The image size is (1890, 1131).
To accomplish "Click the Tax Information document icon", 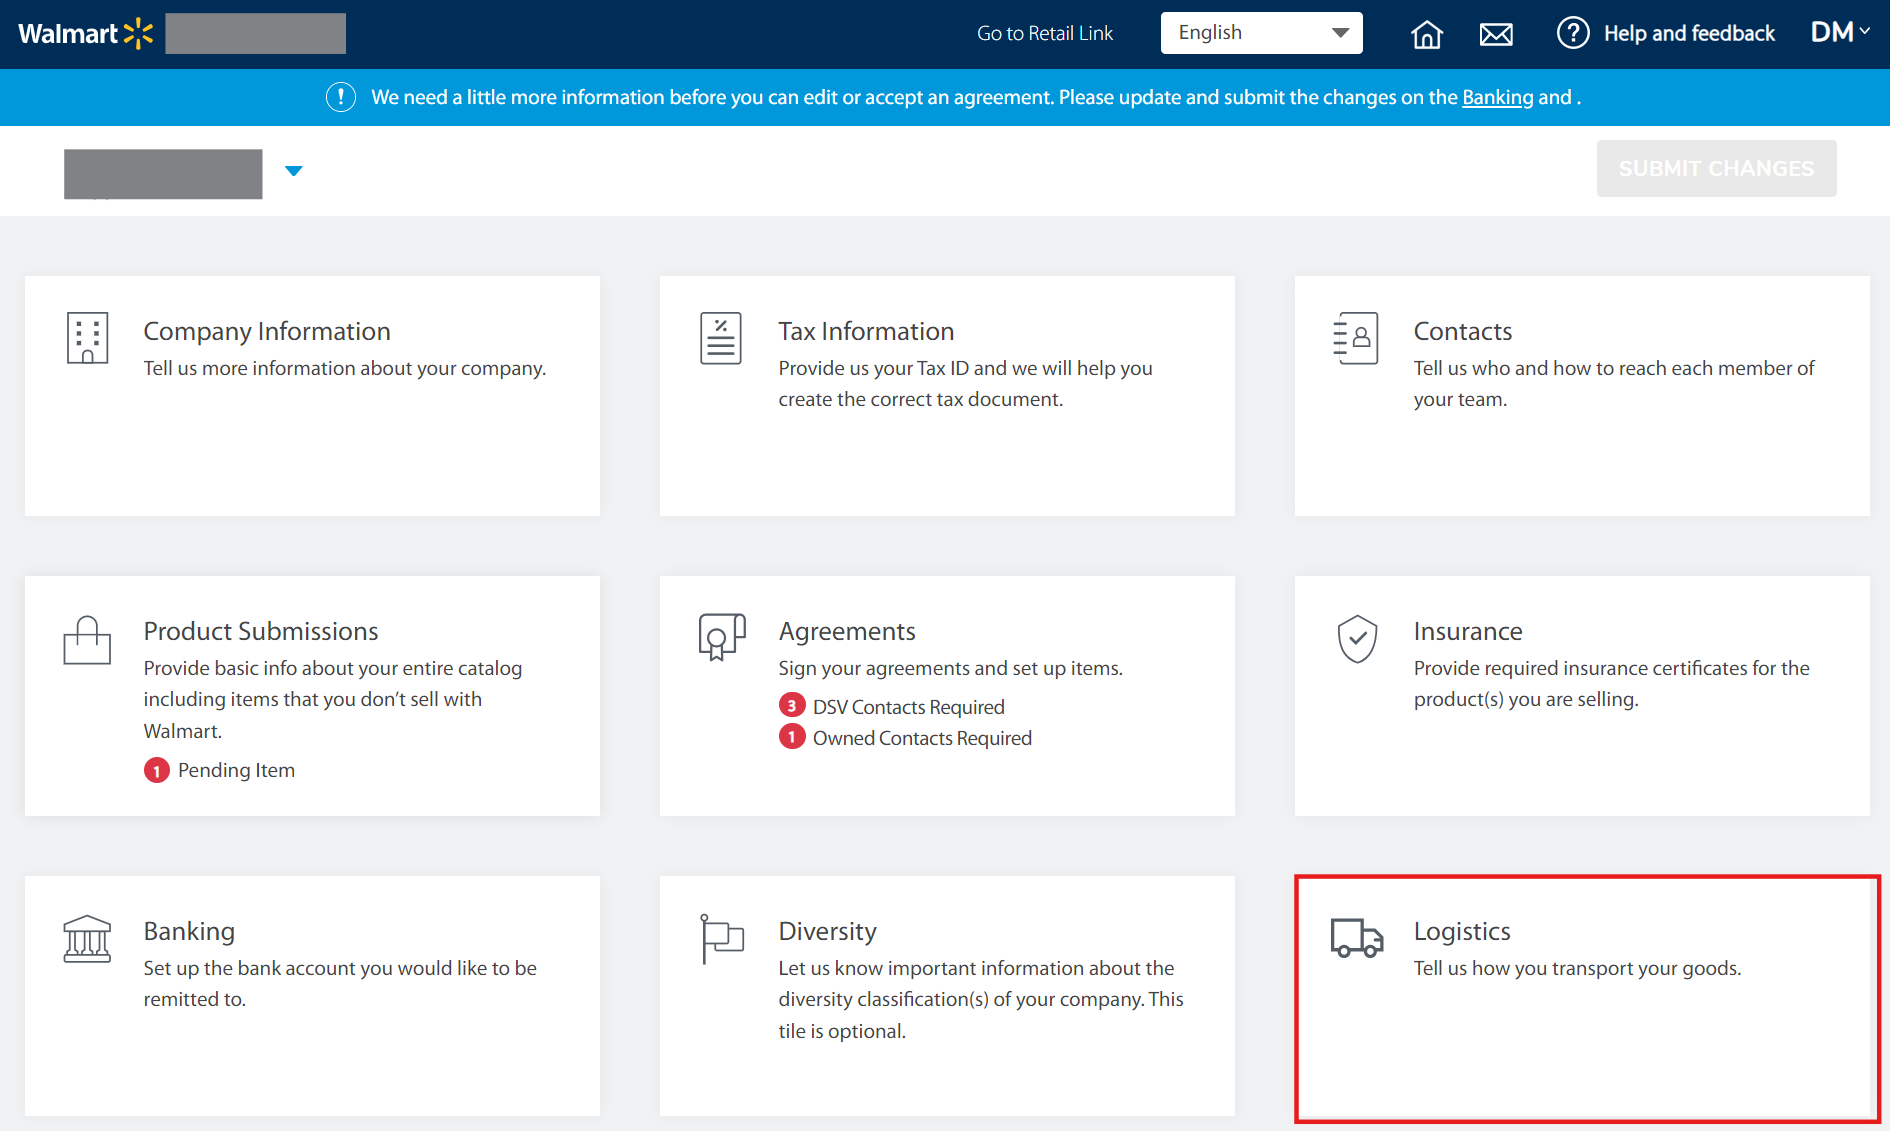I will click(x=720, y=338).
